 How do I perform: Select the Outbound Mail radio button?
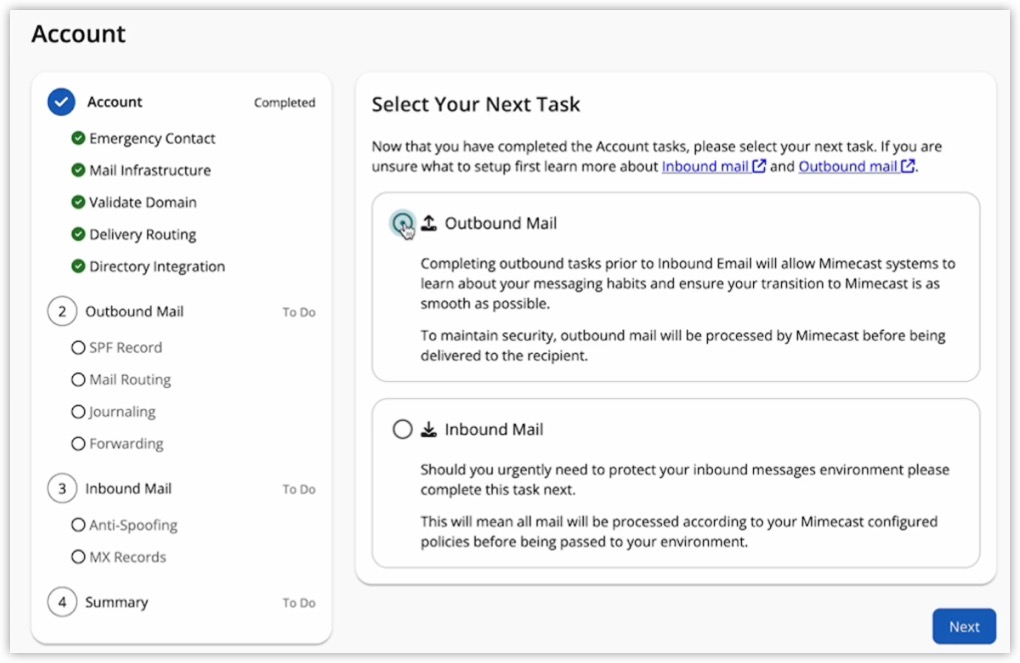pyautogui.click(x=402, y=224)
